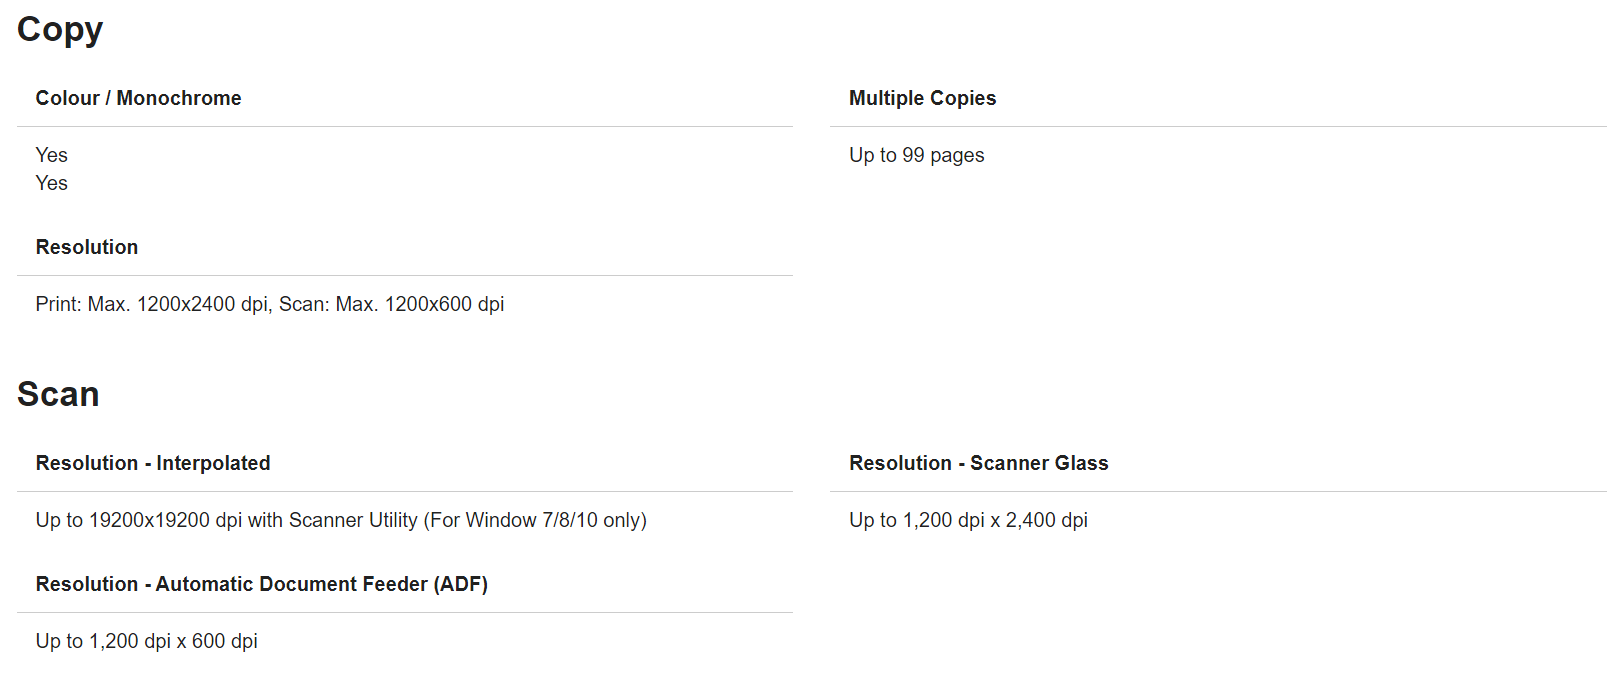
Task: Click the Copy section heading
Action: click(60, 30)
